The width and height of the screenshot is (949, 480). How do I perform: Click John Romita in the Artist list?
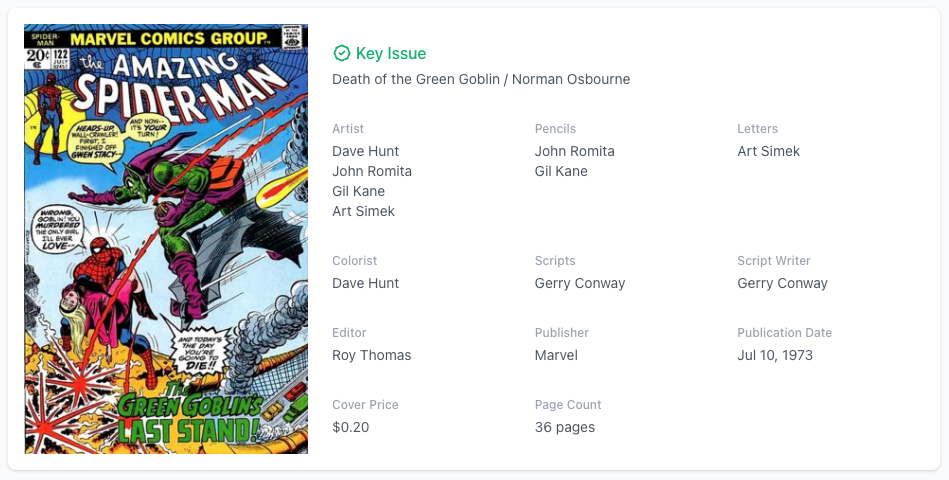(x=372, y=171)
